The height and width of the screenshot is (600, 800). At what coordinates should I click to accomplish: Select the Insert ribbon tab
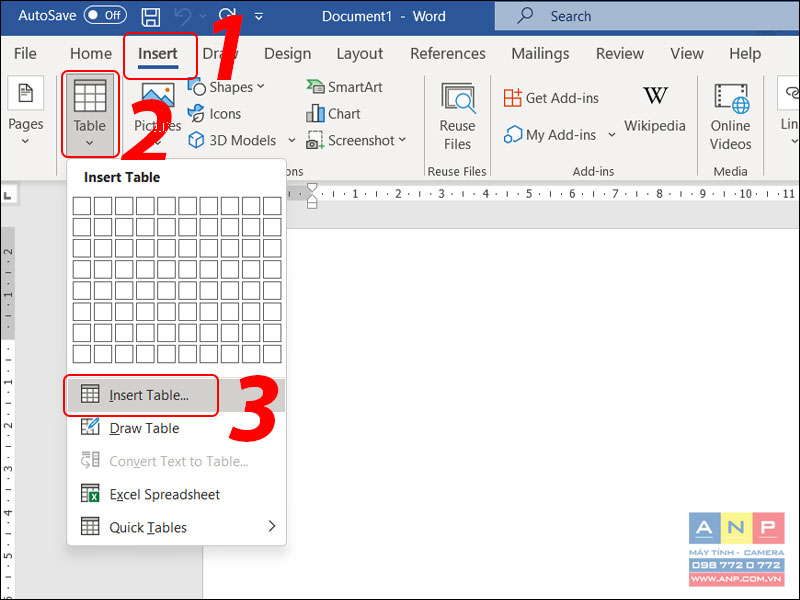tap(158, 54)
